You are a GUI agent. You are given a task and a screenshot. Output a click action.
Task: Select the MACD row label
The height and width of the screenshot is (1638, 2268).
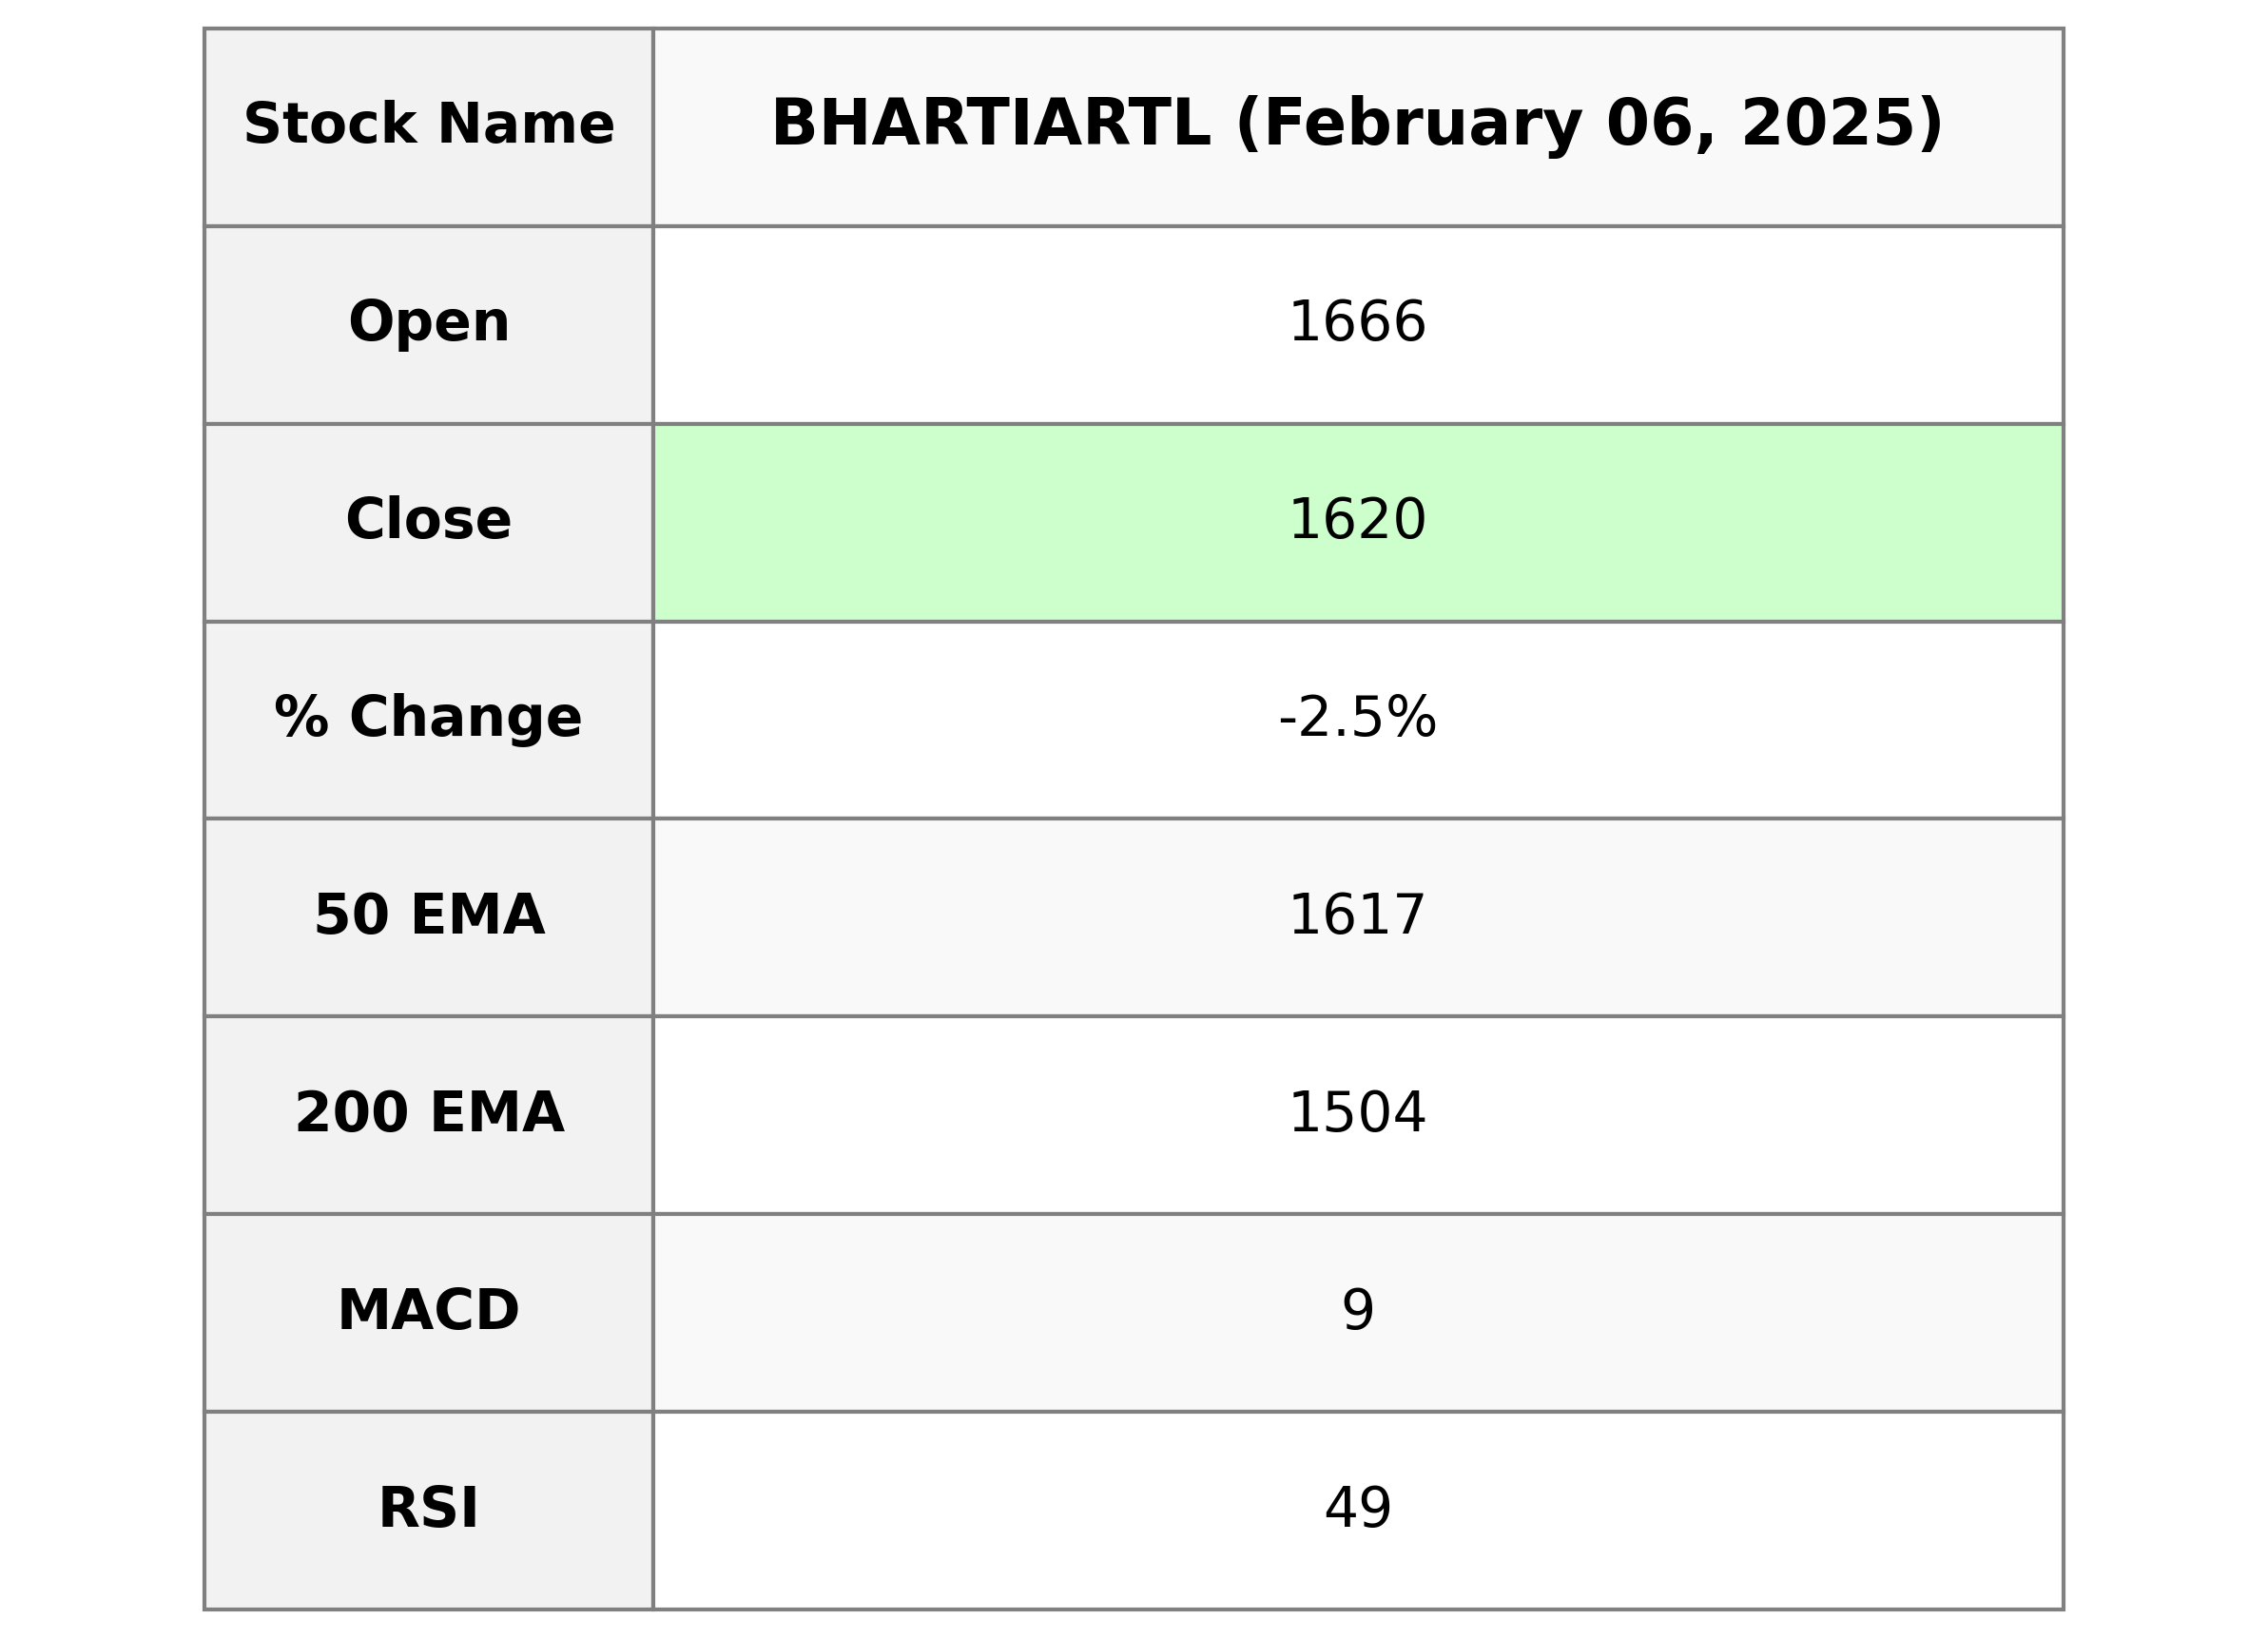coord(428,1310)
